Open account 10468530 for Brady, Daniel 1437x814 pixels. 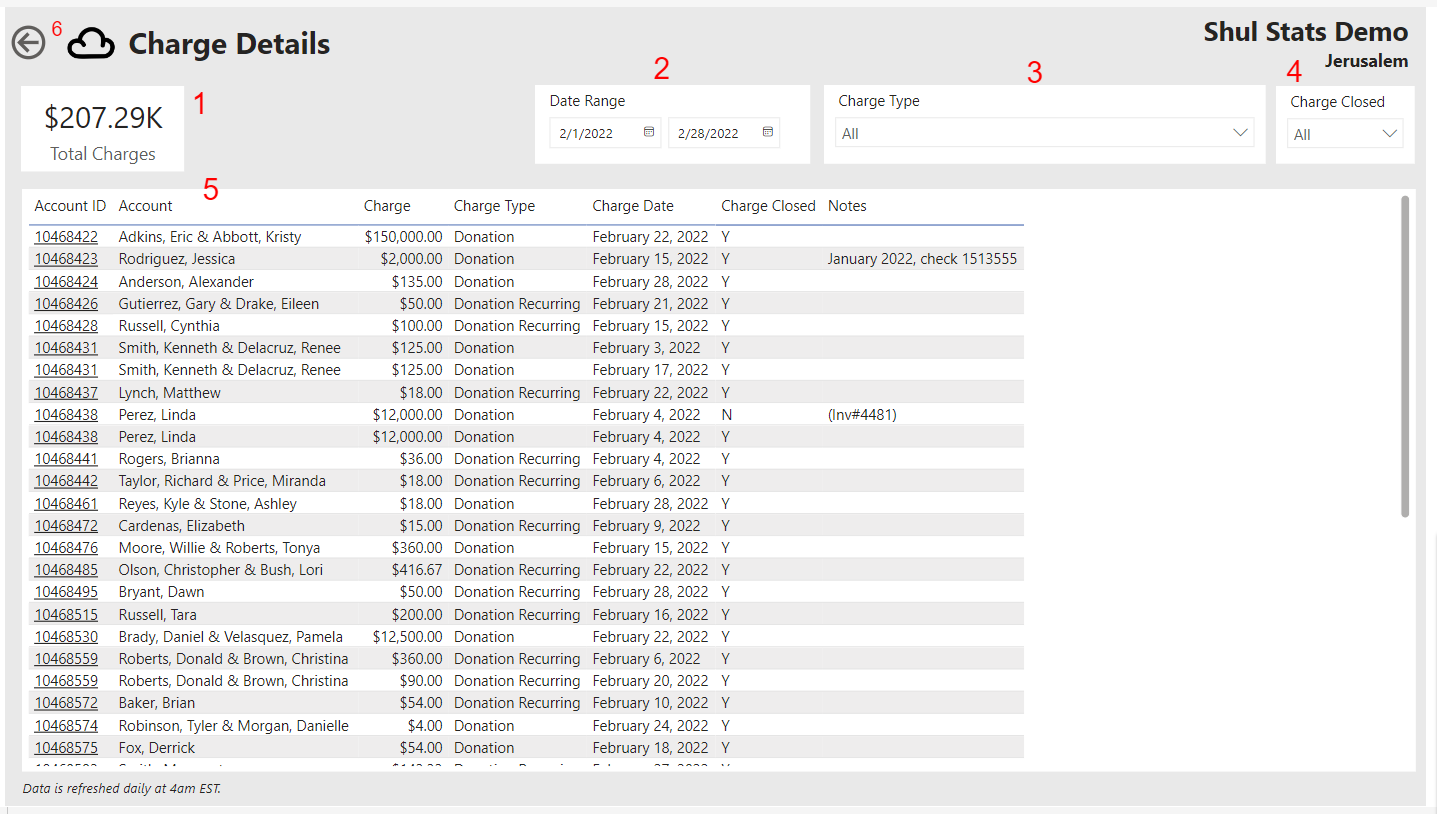click(66, 636)
